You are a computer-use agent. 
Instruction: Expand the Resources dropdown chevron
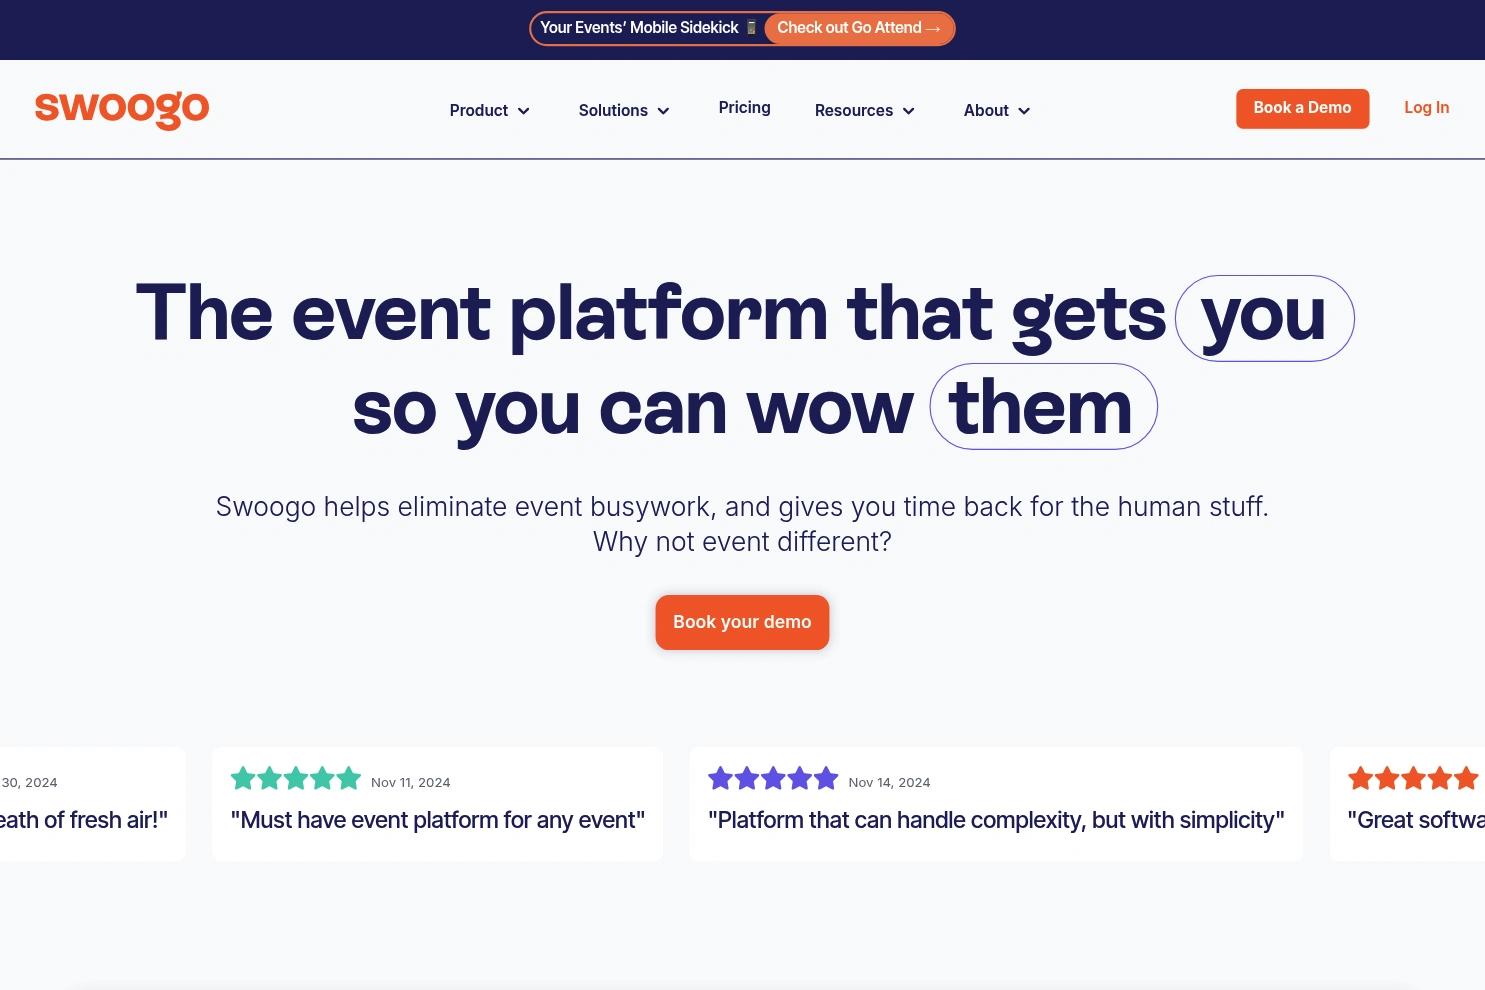(x=908, y=111)
